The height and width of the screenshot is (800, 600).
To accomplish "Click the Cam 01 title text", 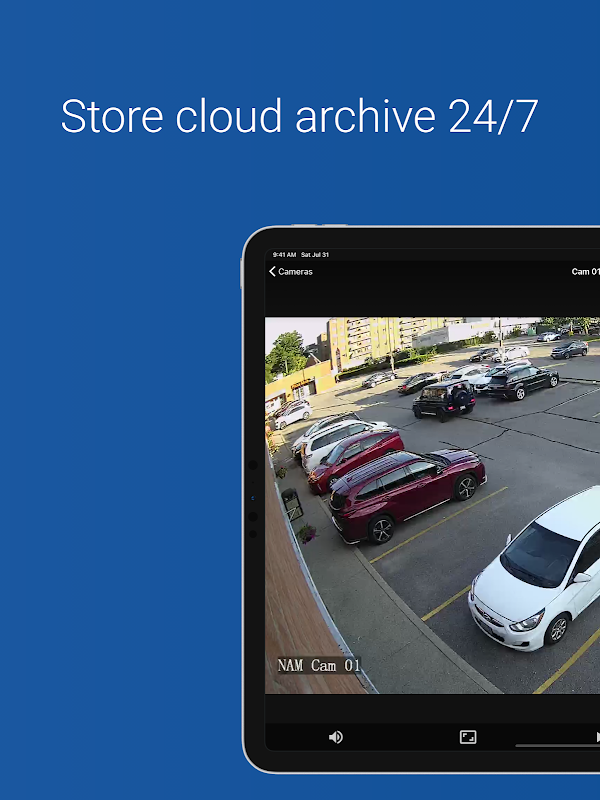I will [x=585, y=271].
